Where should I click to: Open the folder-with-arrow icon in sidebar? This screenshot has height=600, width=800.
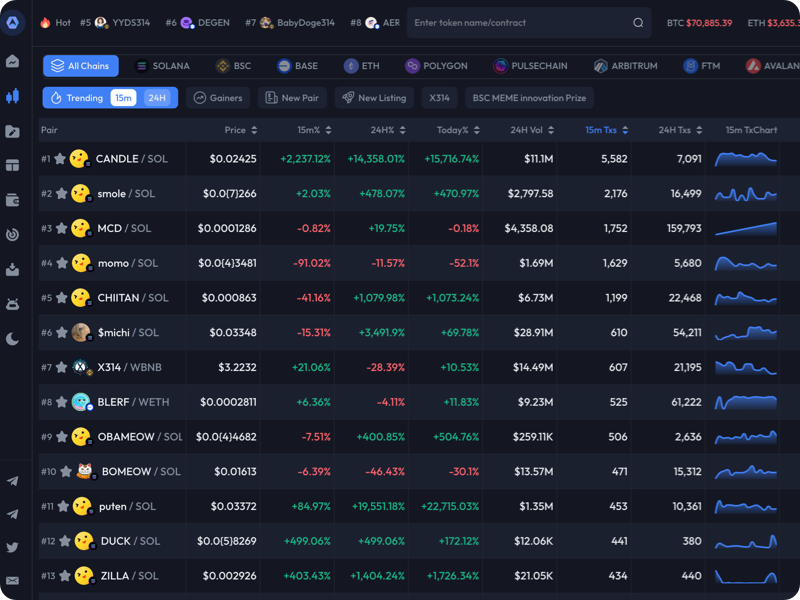(x=12, y=131)
